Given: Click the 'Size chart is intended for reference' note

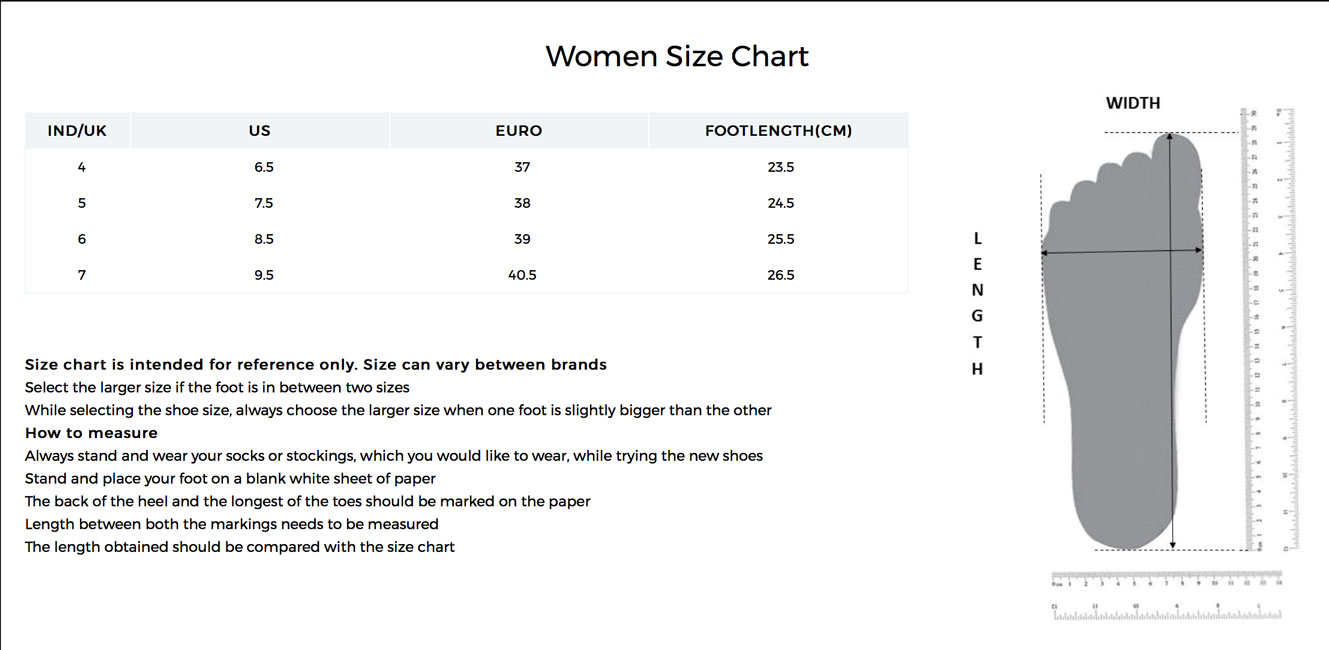Looking at the screenshot, I should point(316,365).
